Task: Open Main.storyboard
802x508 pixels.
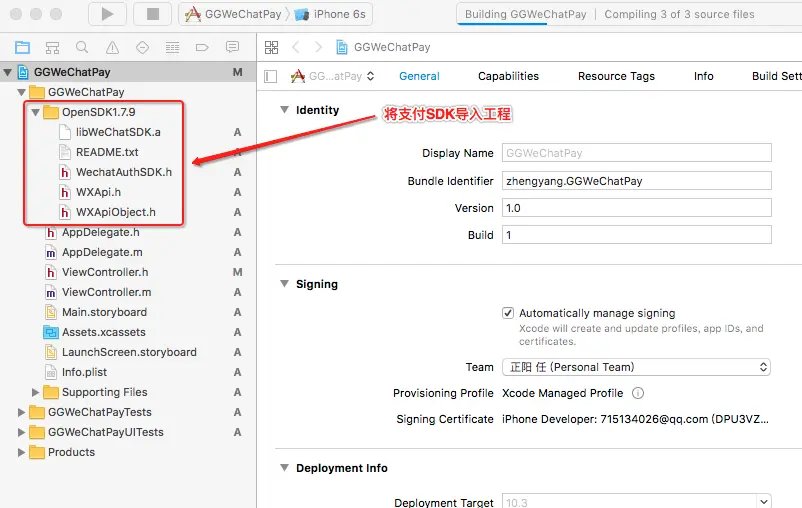Action: point(104,312)
